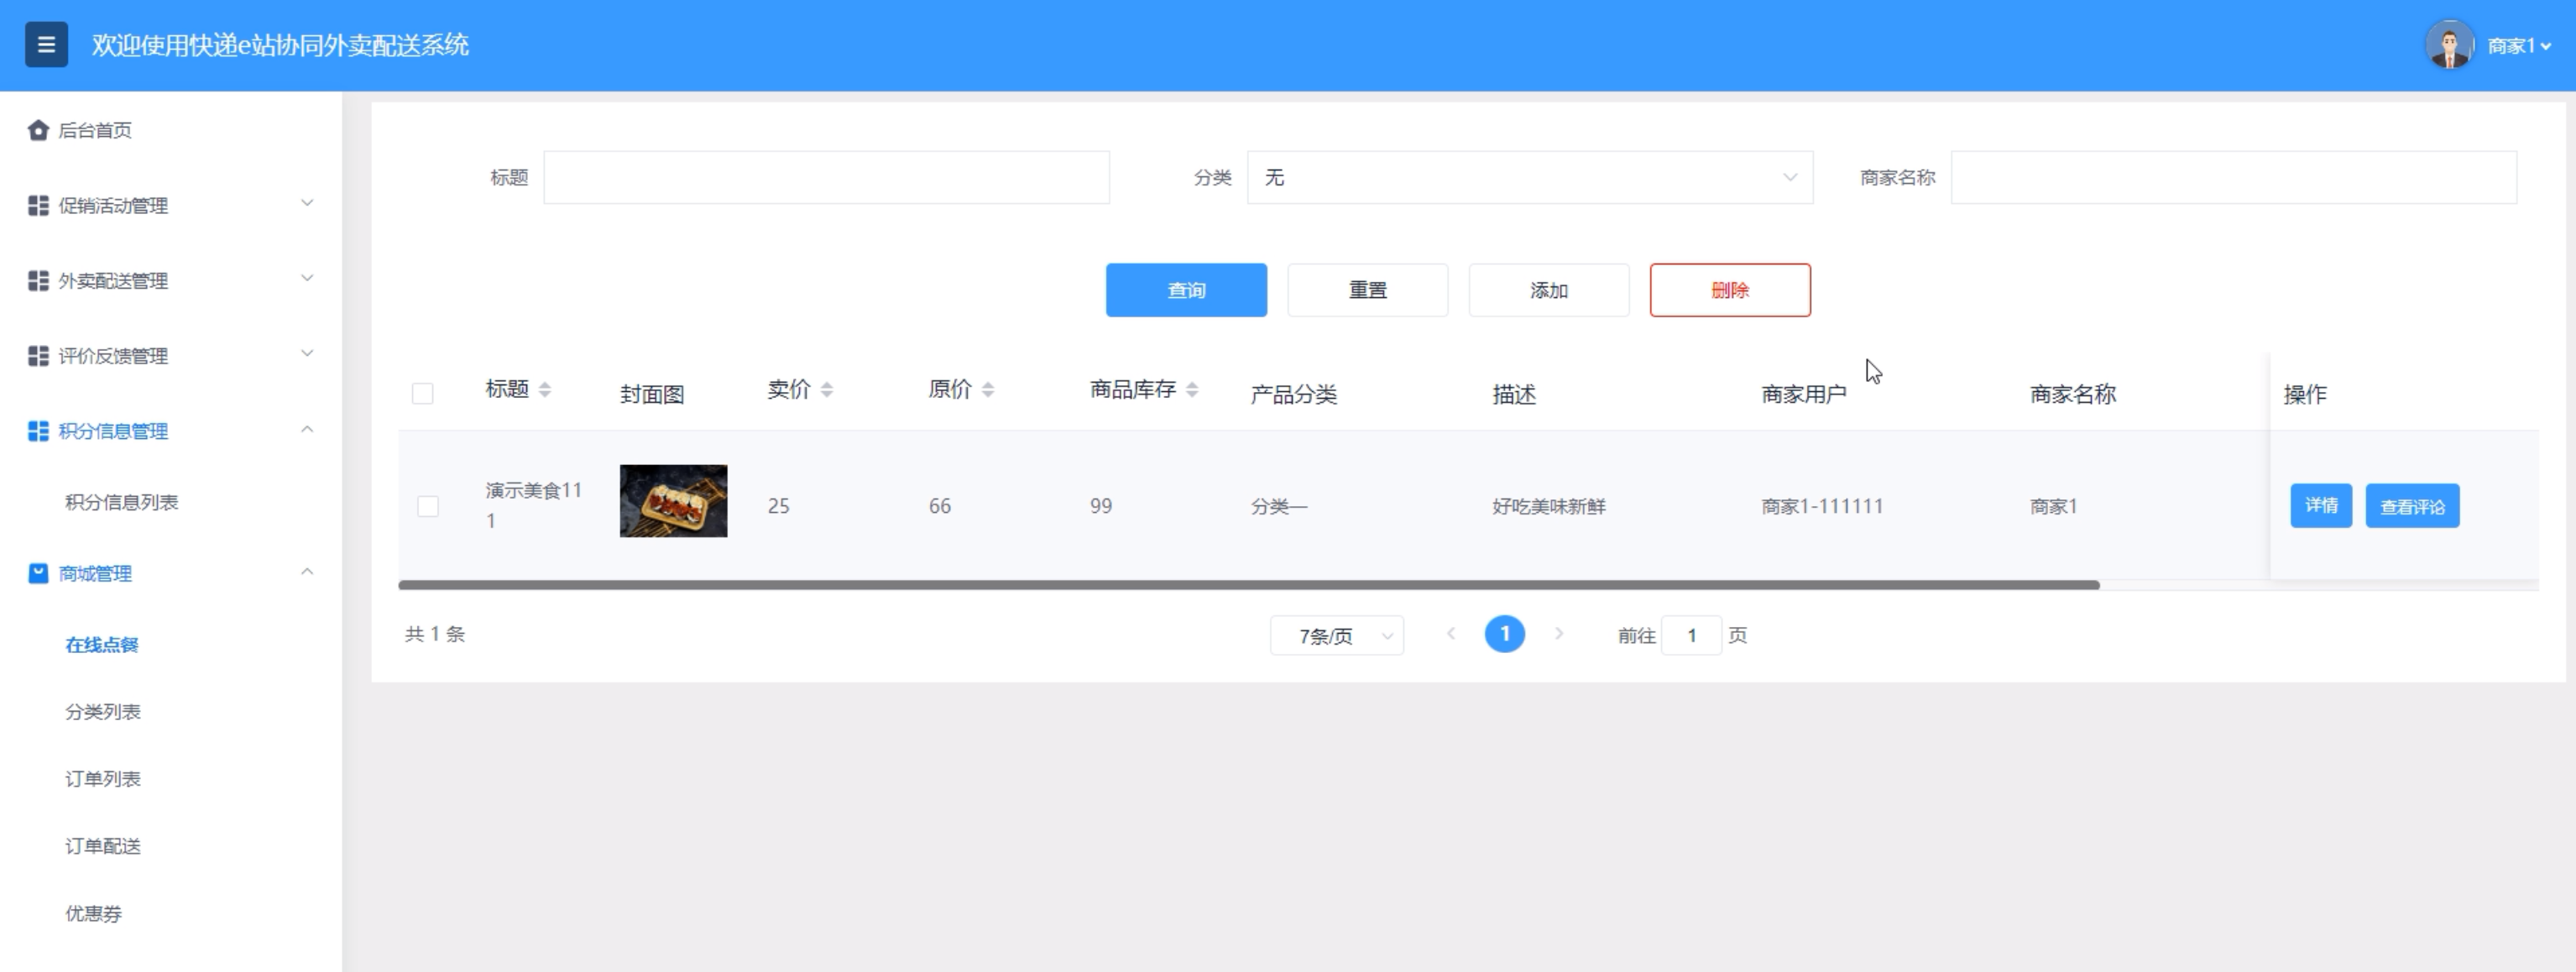Click the grid icon next to 外卖配送管理
This screenshot has height=972, width=2576.
pyautogui.click(x=38, y=281)
